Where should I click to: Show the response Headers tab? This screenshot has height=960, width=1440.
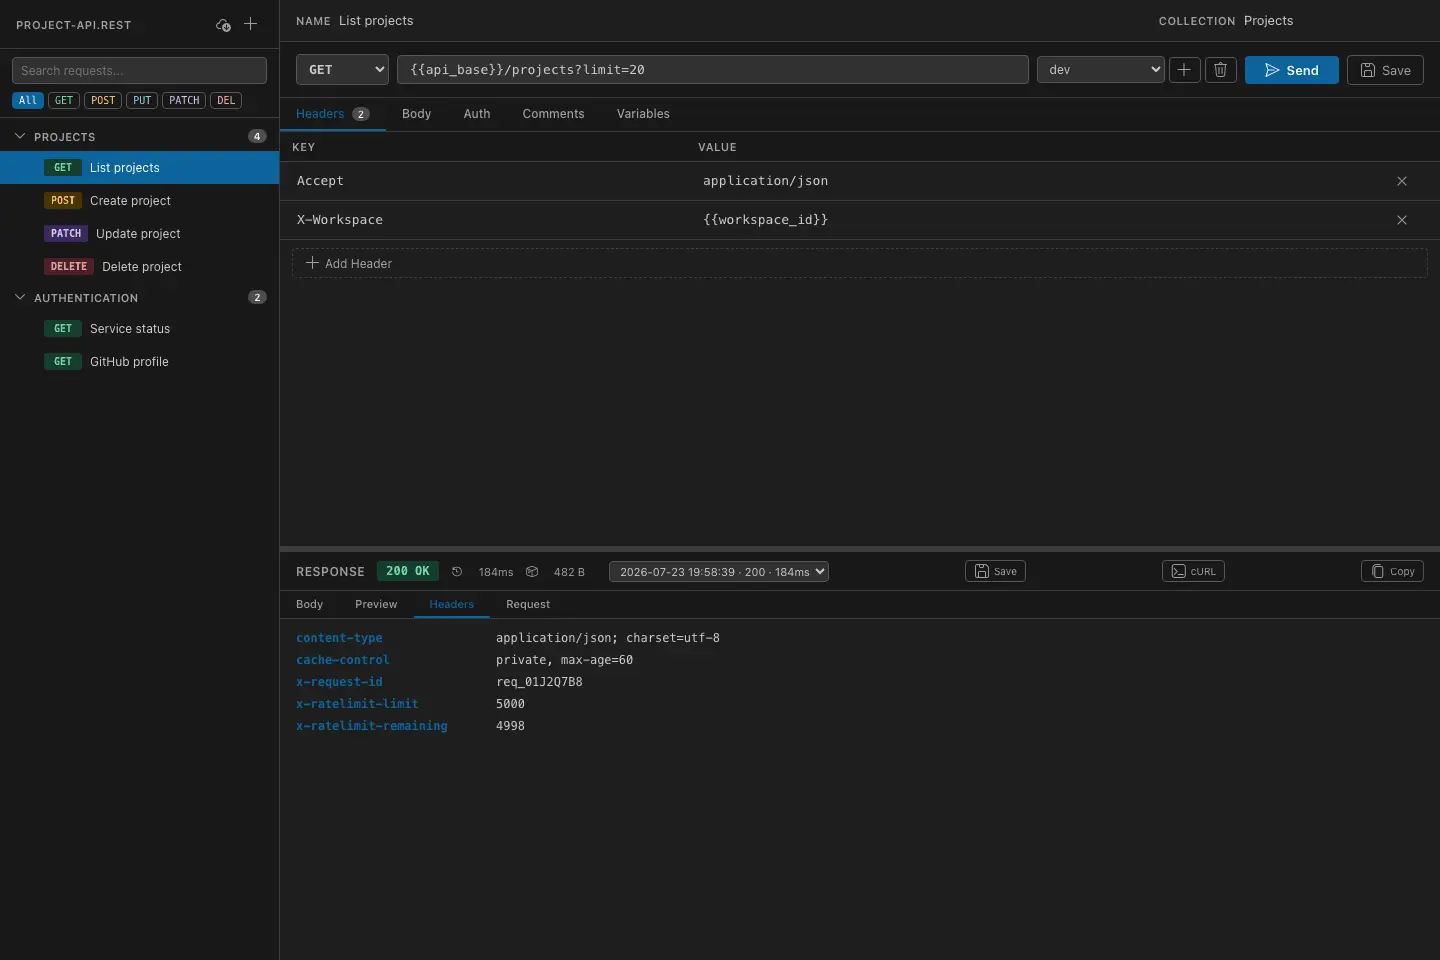pos(452,604)
